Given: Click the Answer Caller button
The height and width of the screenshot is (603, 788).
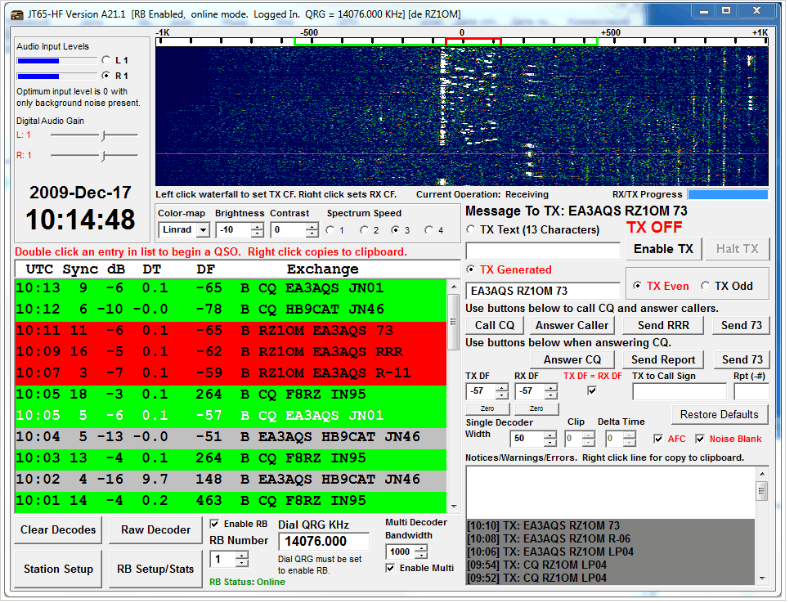Looking at the screenshot, I should coord(571,325).
